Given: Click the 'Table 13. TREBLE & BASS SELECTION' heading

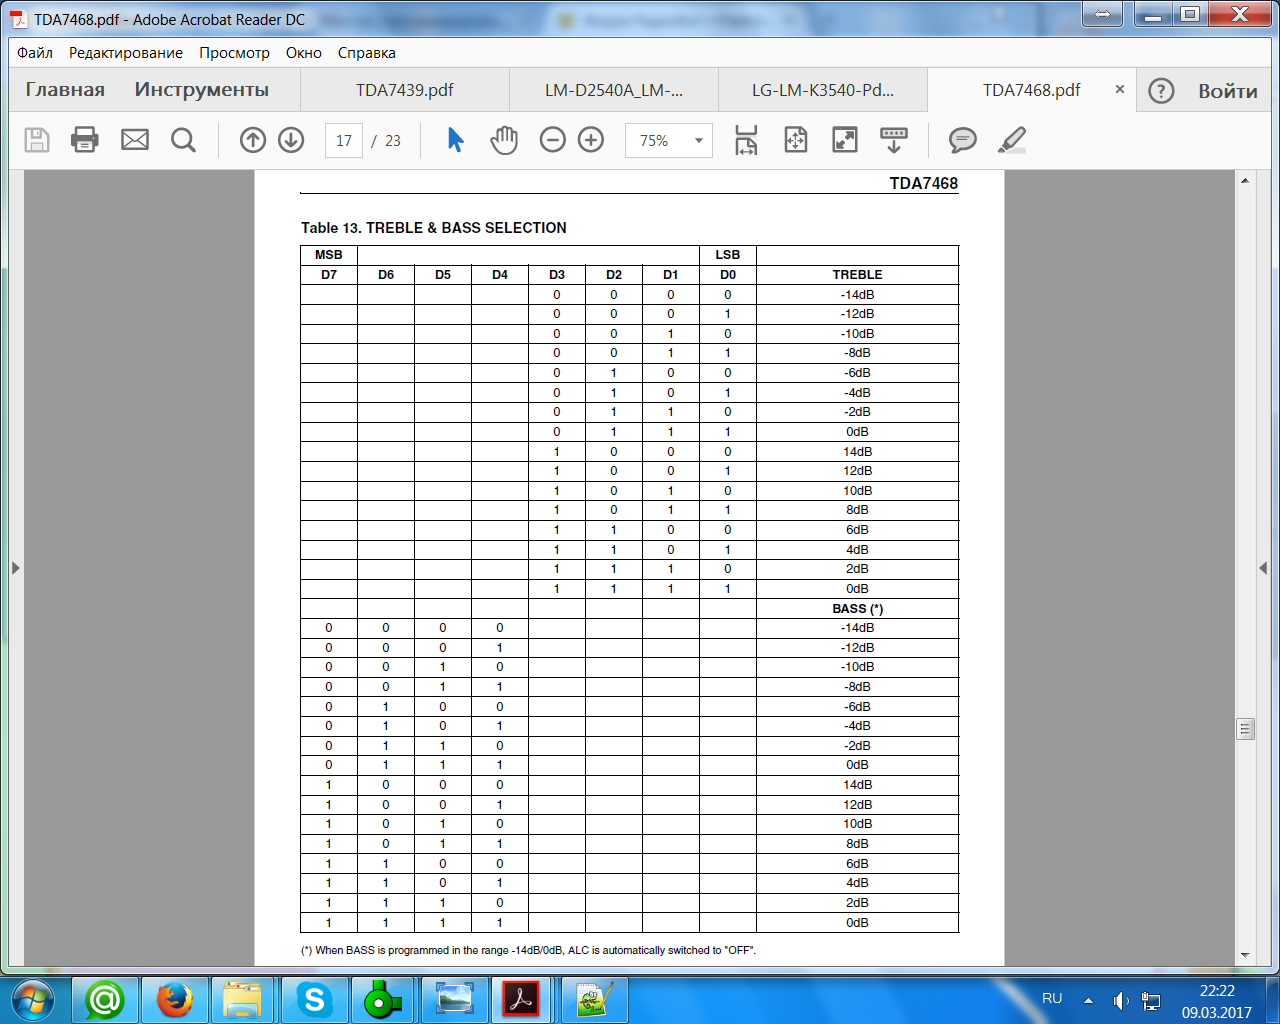Looking at the screenshot, I should [434, 228].
